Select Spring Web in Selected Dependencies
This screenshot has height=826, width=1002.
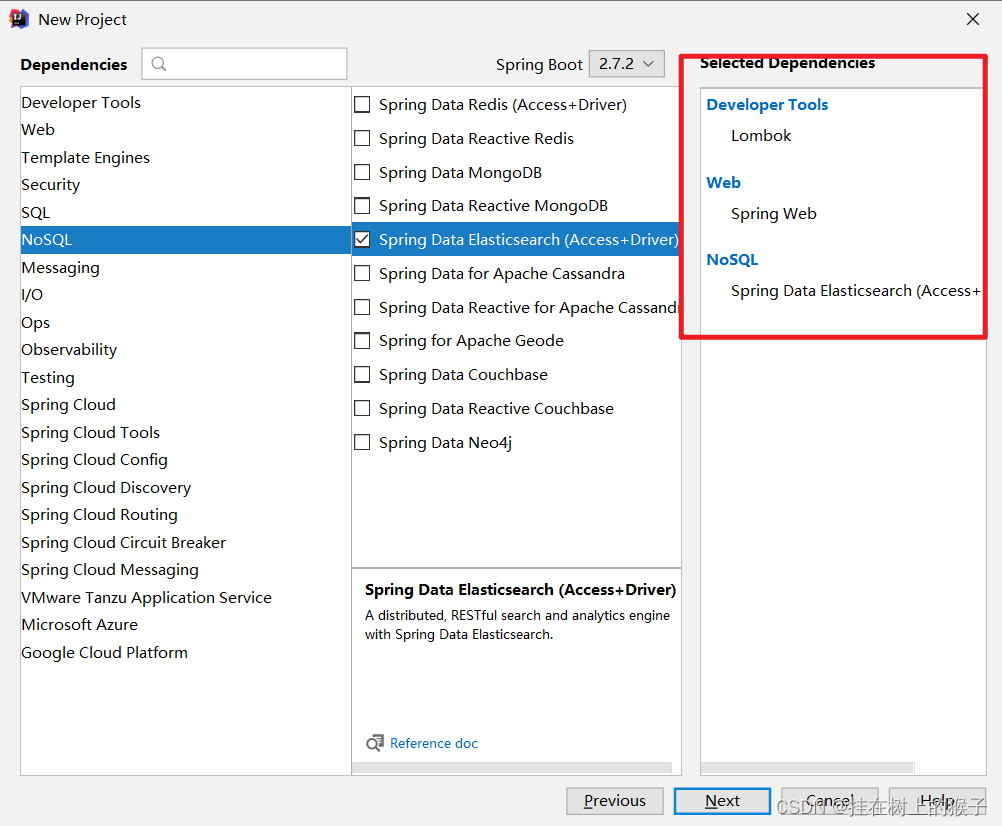[773, 214]
